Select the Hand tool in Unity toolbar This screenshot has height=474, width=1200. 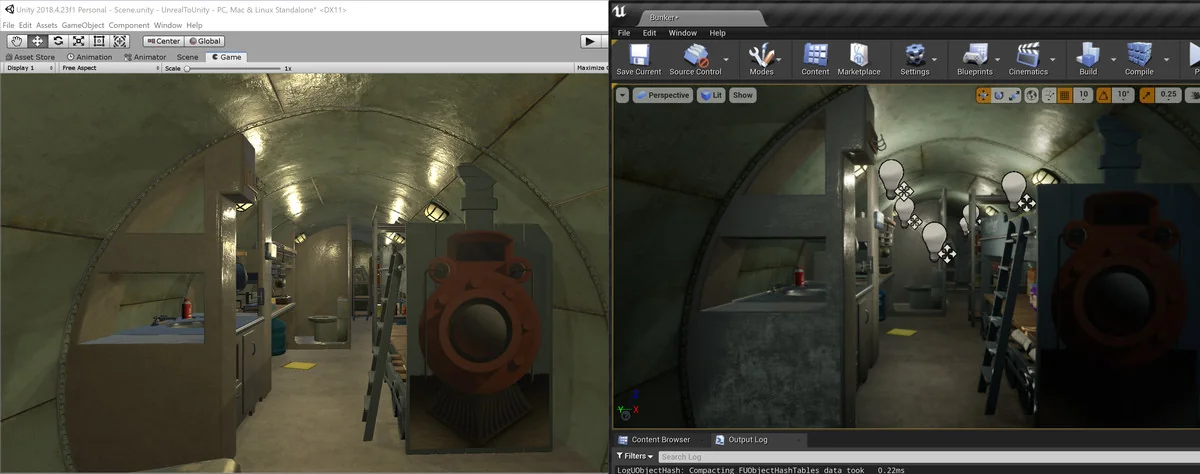click(17, 41)
